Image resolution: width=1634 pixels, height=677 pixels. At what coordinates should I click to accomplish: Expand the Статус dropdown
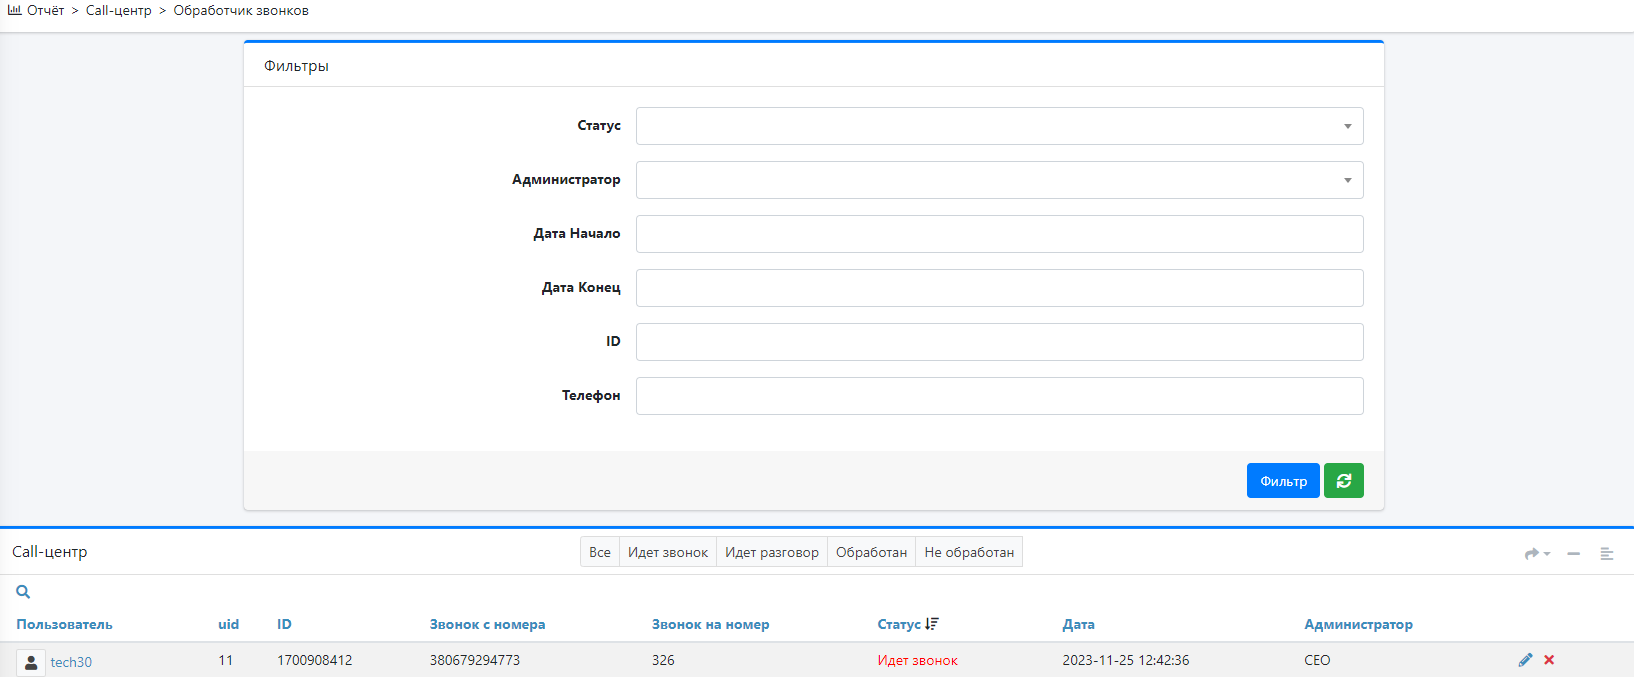coord(999,126)
